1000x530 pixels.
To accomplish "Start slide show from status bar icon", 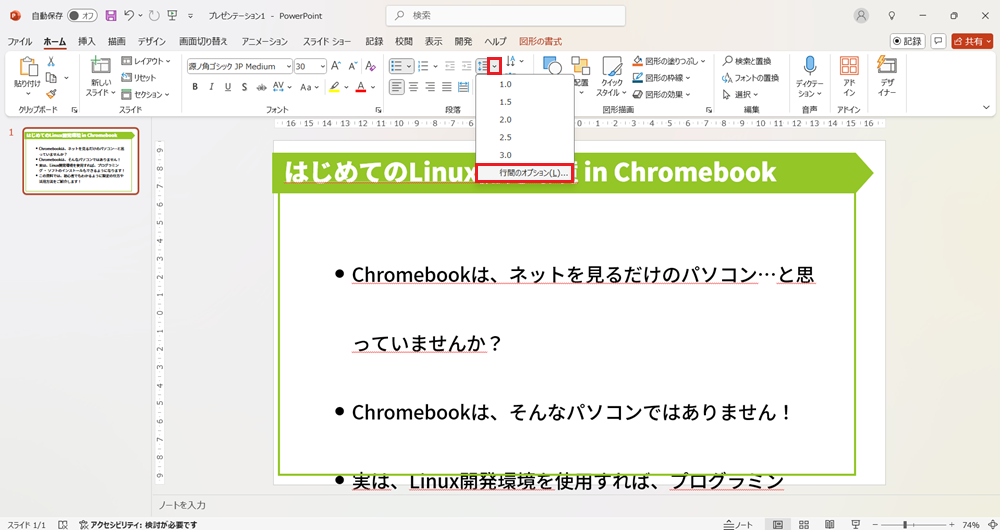I will (855, 524).
